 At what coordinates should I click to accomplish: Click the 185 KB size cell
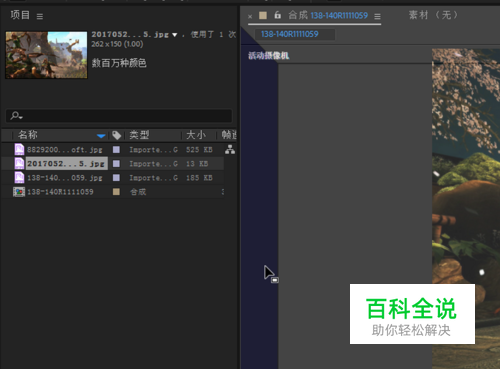199,178
